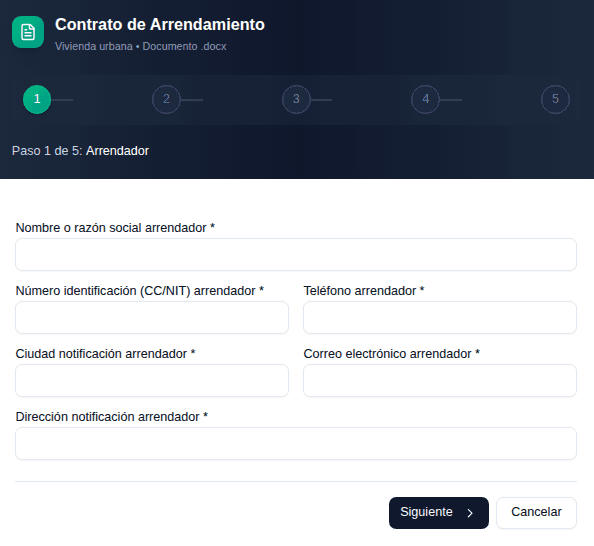Click the green document icon in header
This screenshot has height=546, width=594.
coord(28,32)
